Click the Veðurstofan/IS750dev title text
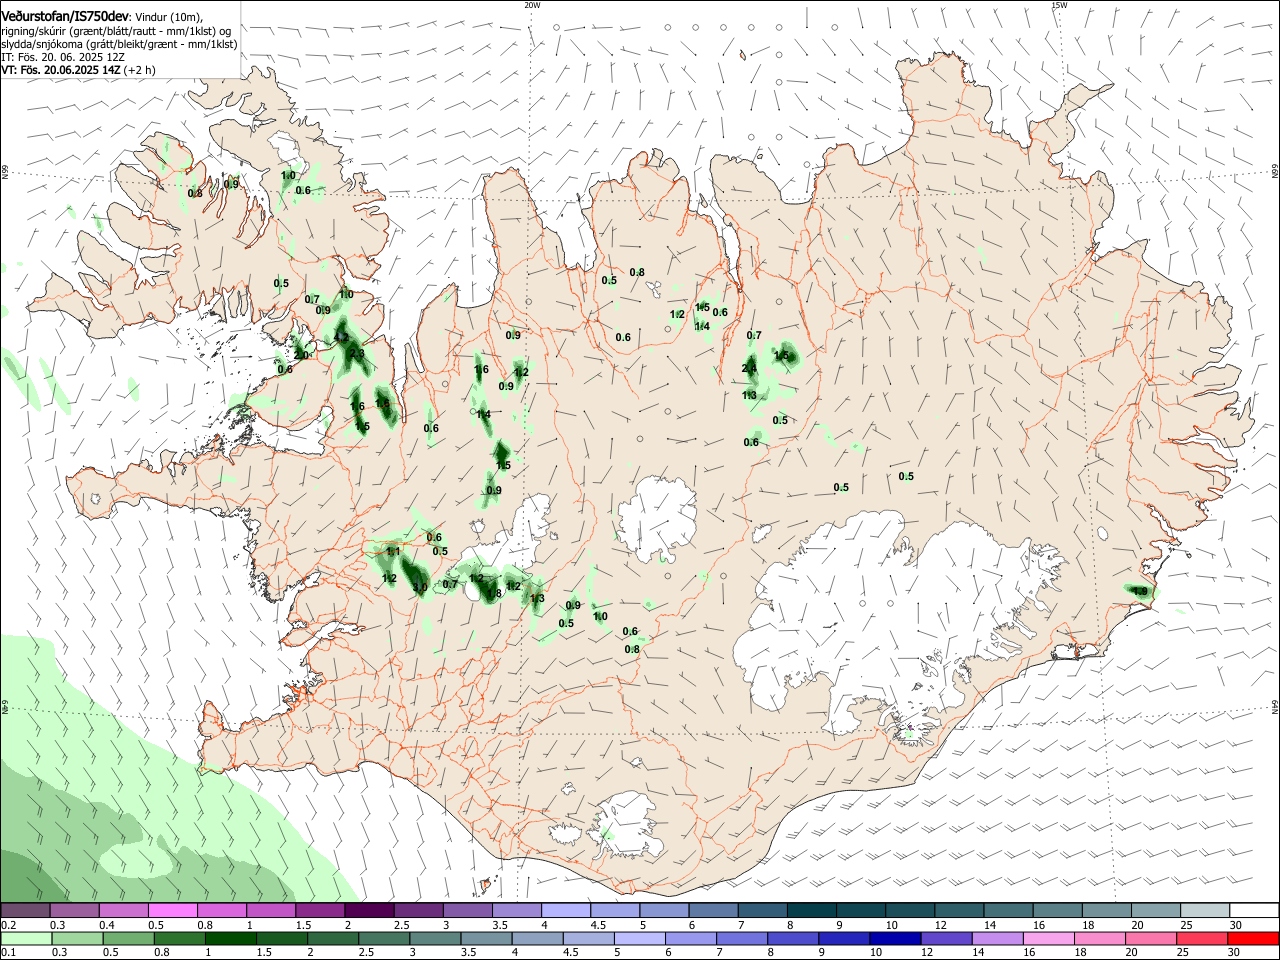This screenshot has height=960, width=1280. 65,17
